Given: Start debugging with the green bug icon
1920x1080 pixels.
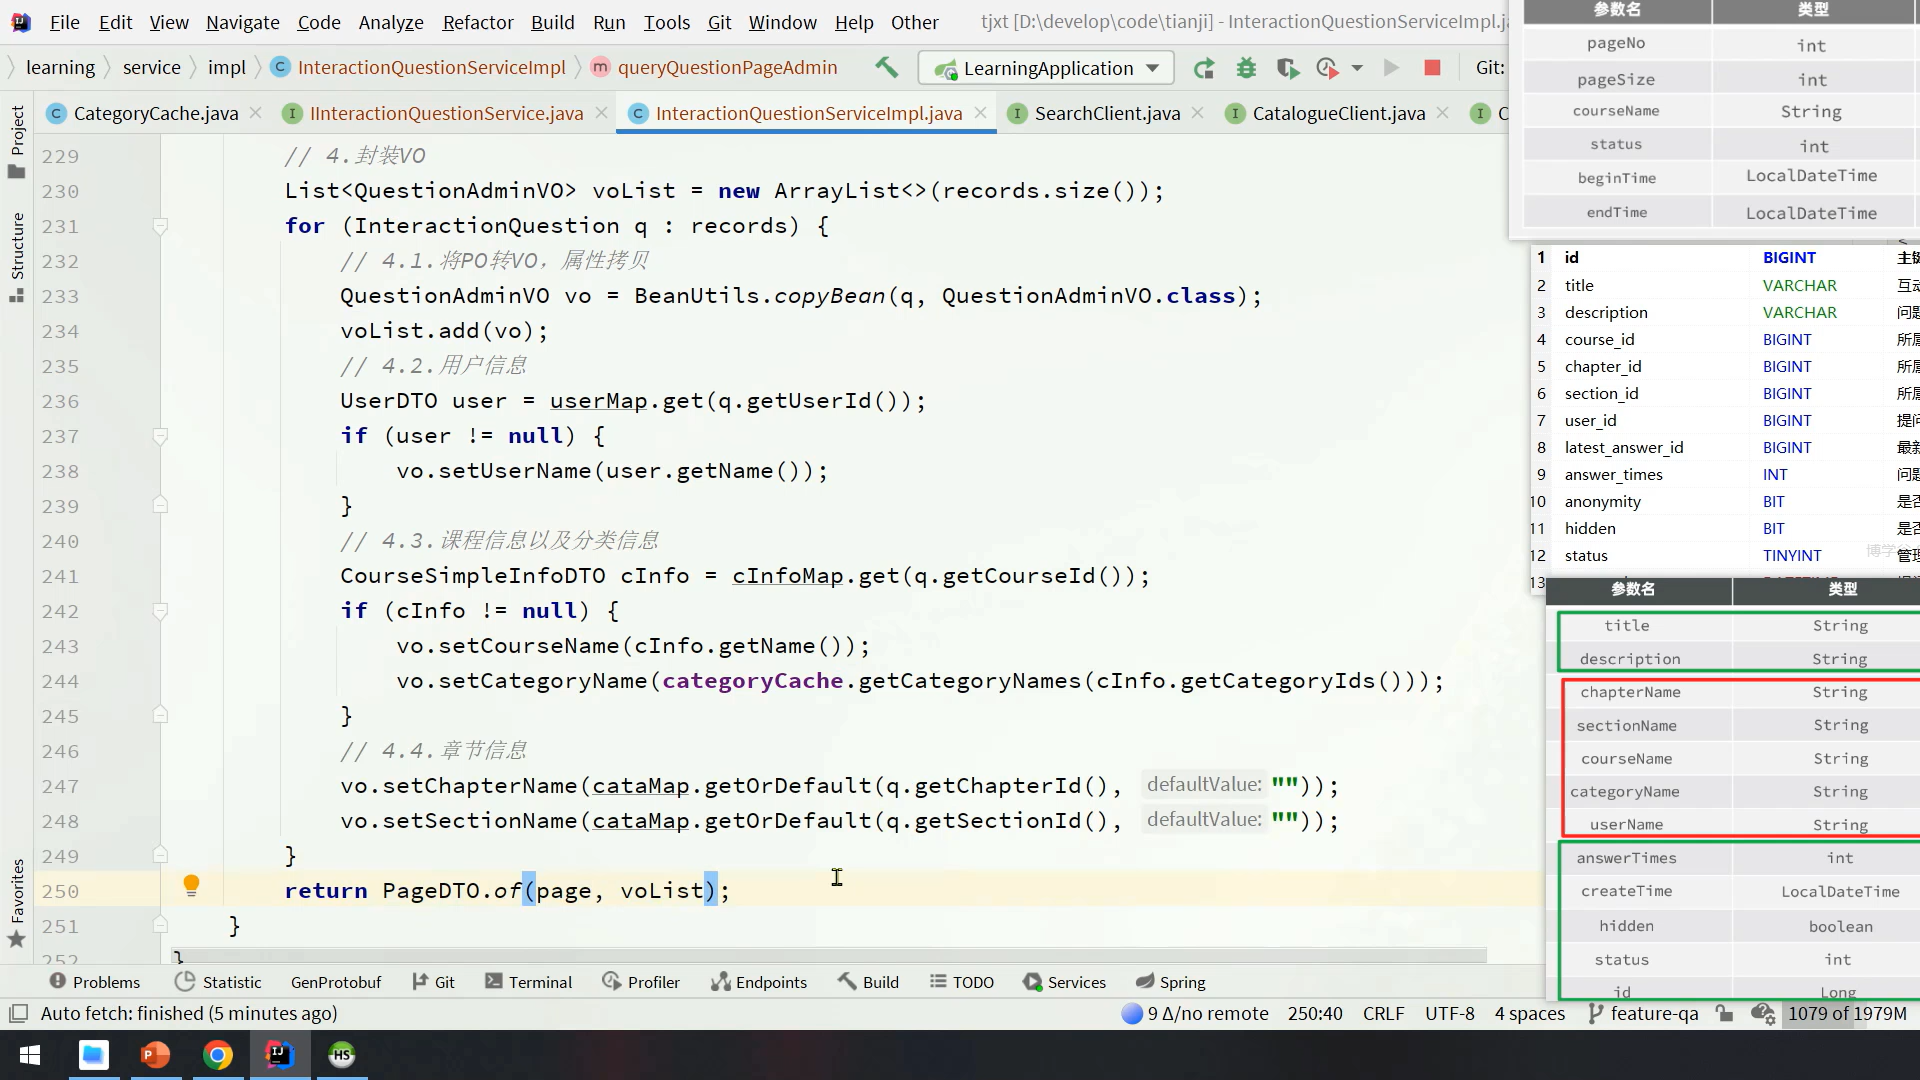Looking at the screenshot, I should 1246,68.
